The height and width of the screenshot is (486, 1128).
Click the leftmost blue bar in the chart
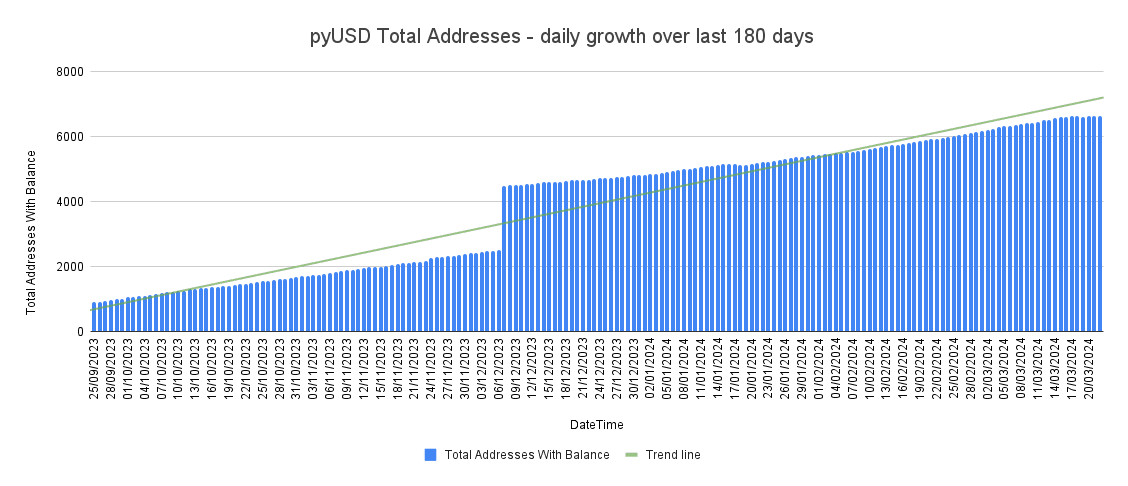pos(94,317)
